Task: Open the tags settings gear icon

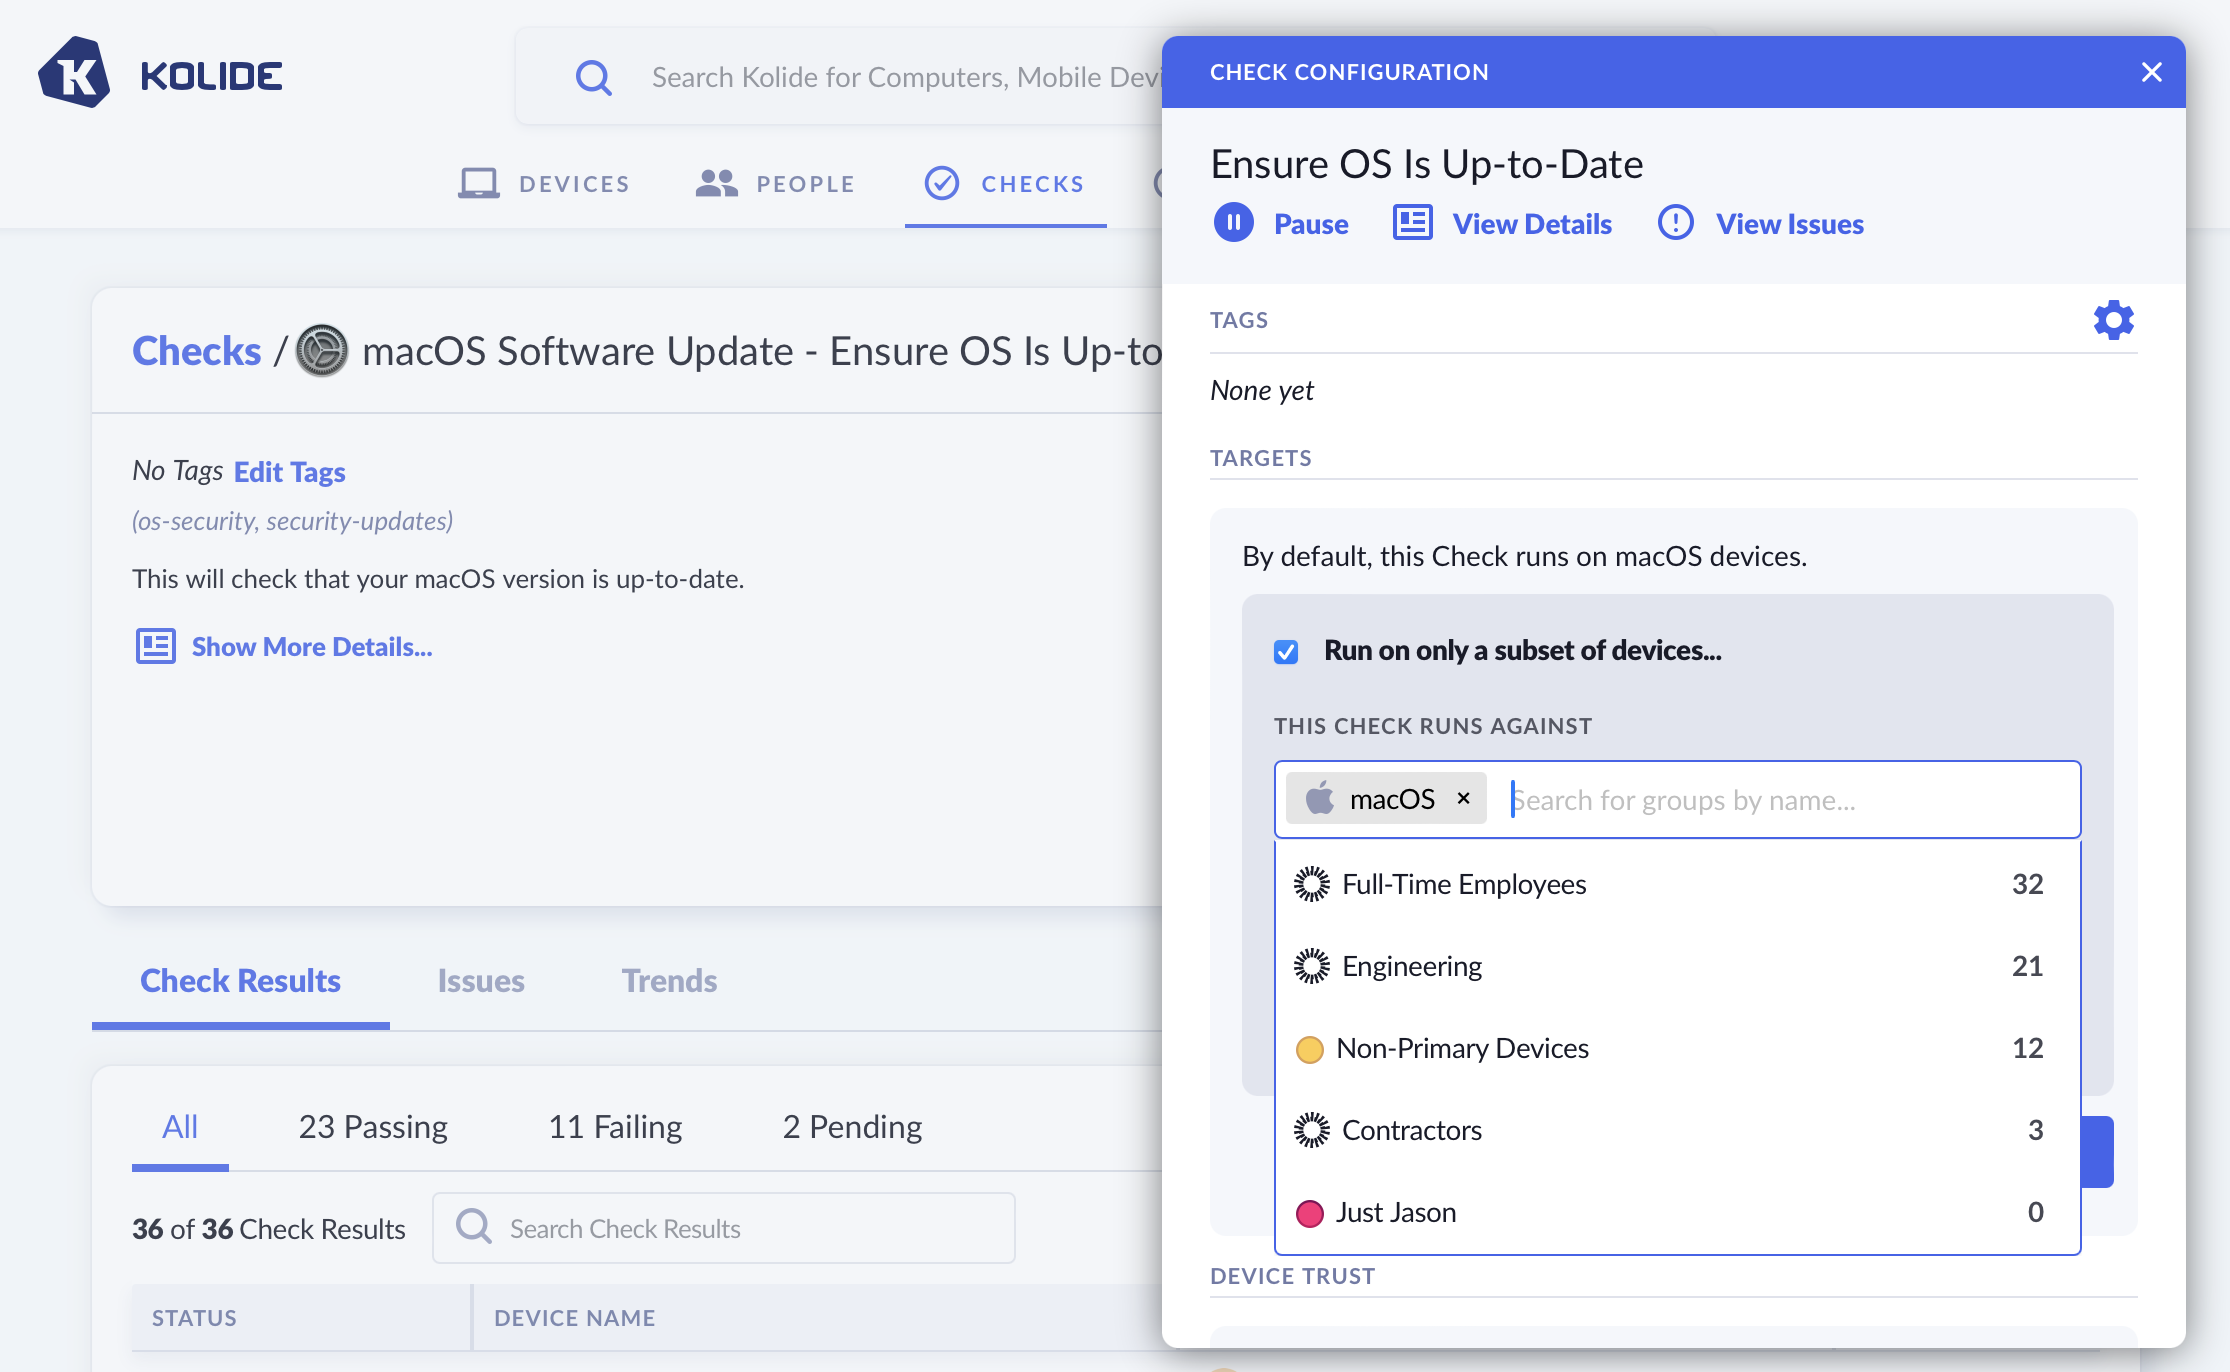Action: (2113, 320)
